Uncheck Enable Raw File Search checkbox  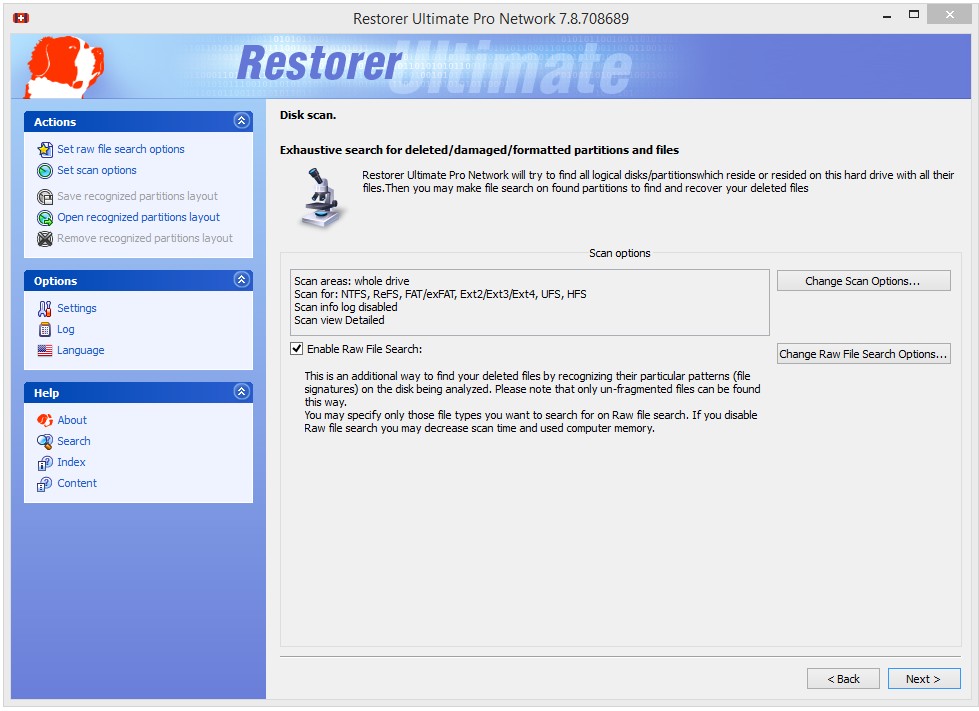coord(297,349)
